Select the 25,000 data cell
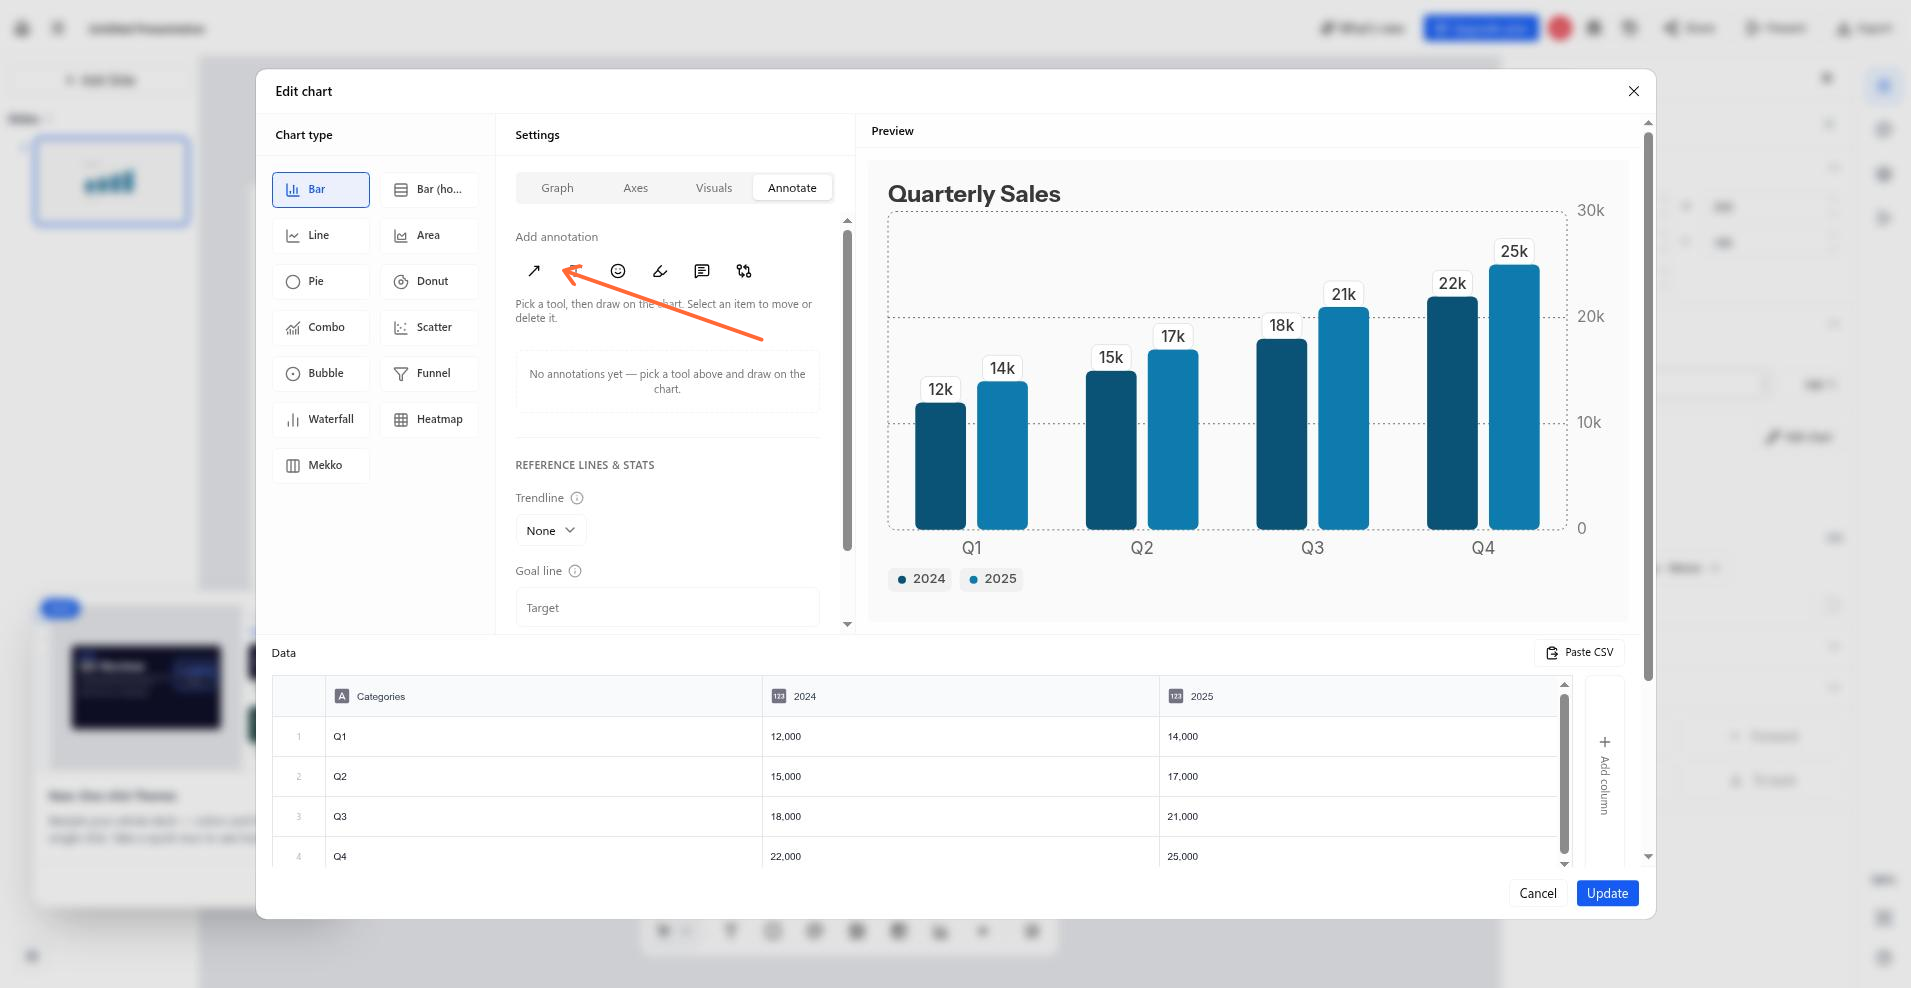Screen dimensions: 1911x988 (x=1358, y=854)
